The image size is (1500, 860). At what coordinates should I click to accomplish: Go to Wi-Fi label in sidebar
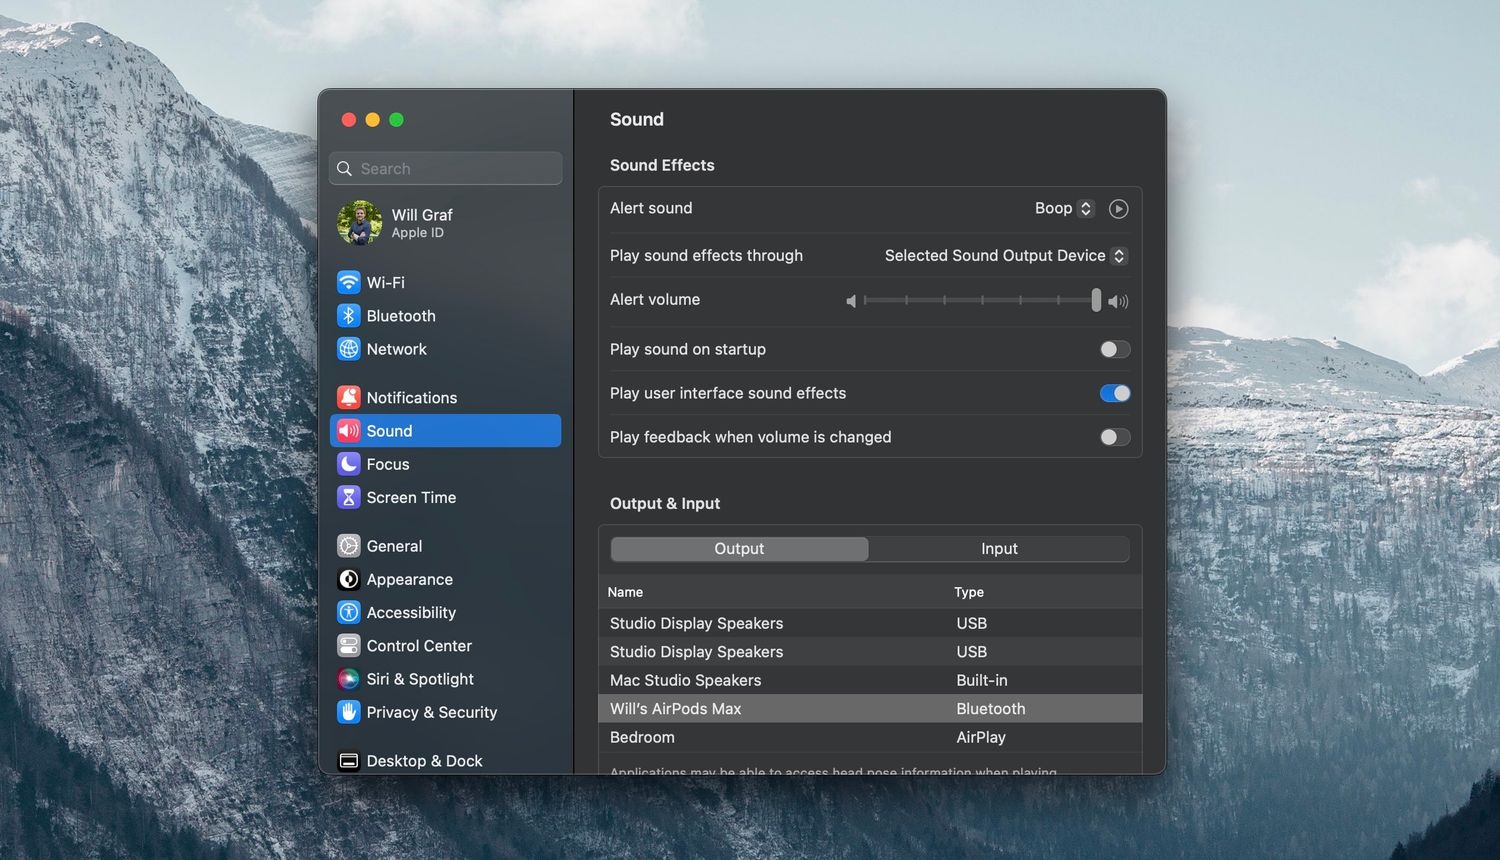click(x=386, y=282)
